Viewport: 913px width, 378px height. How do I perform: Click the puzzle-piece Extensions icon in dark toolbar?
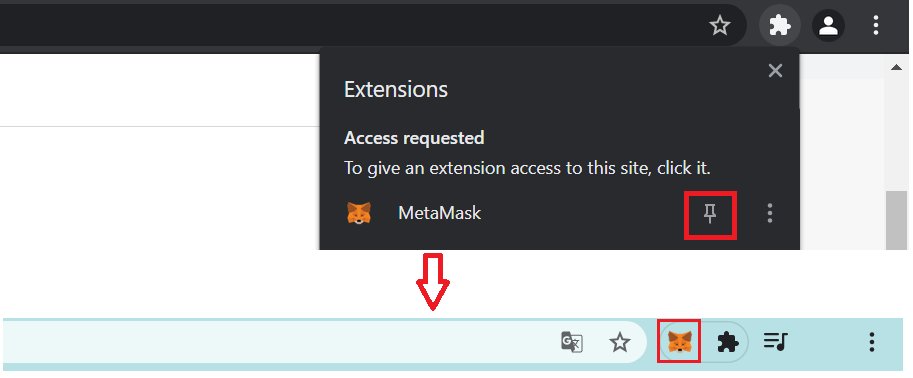[780, 25]
